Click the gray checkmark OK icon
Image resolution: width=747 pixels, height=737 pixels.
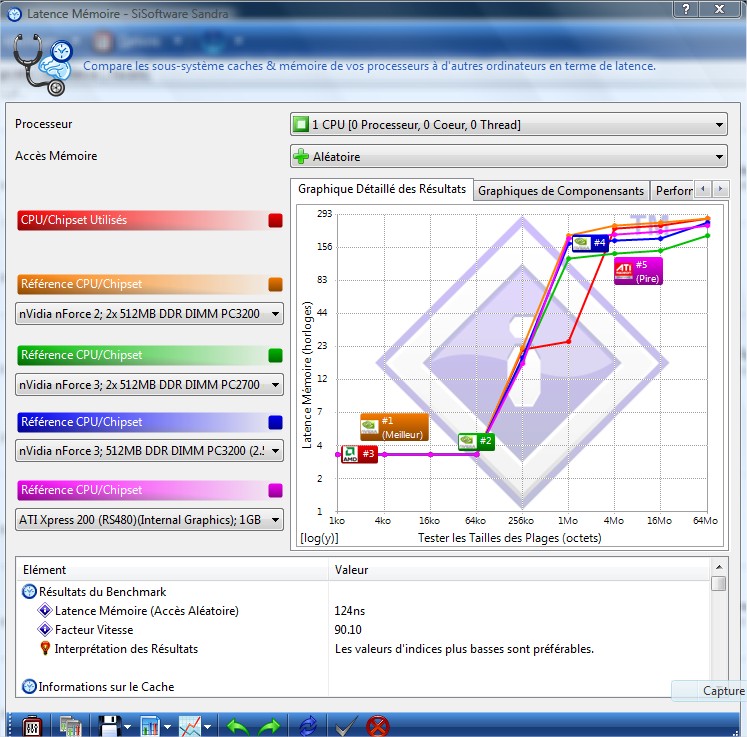(345, 727)
